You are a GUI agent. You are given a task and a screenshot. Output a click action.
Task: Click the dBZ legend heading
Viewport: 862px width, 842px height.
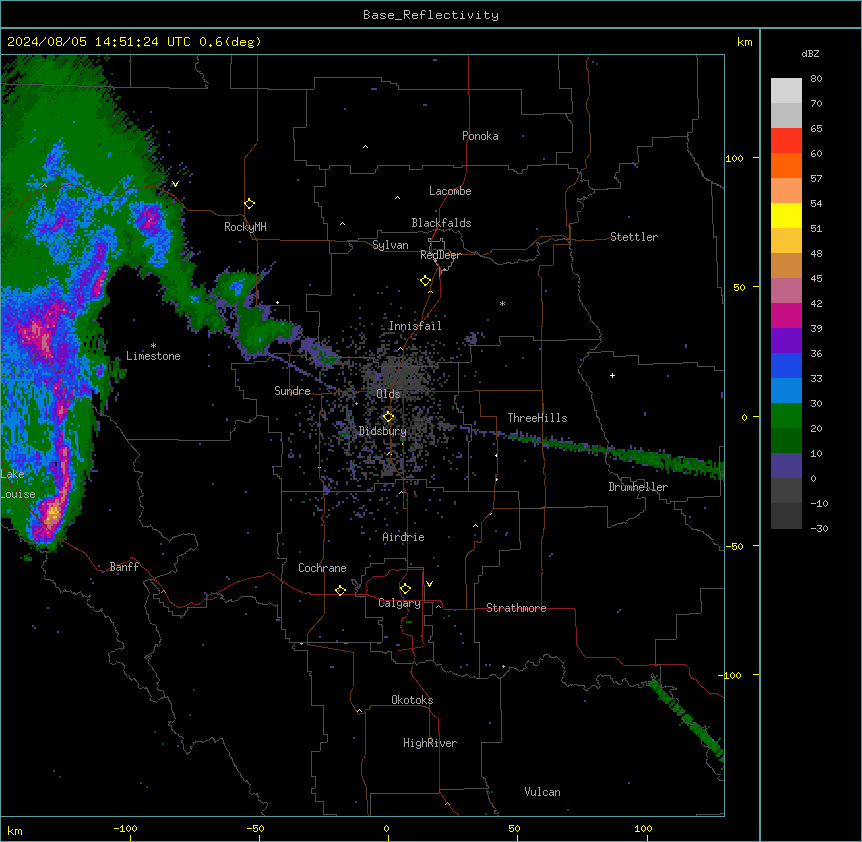(x=810, y=53)
